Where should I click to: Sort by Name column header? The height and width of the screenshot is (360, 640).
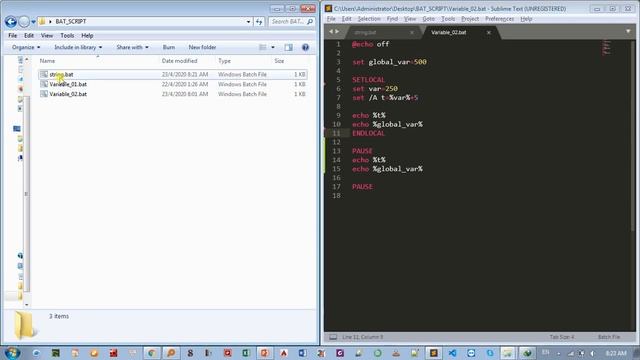click(47, 61)
